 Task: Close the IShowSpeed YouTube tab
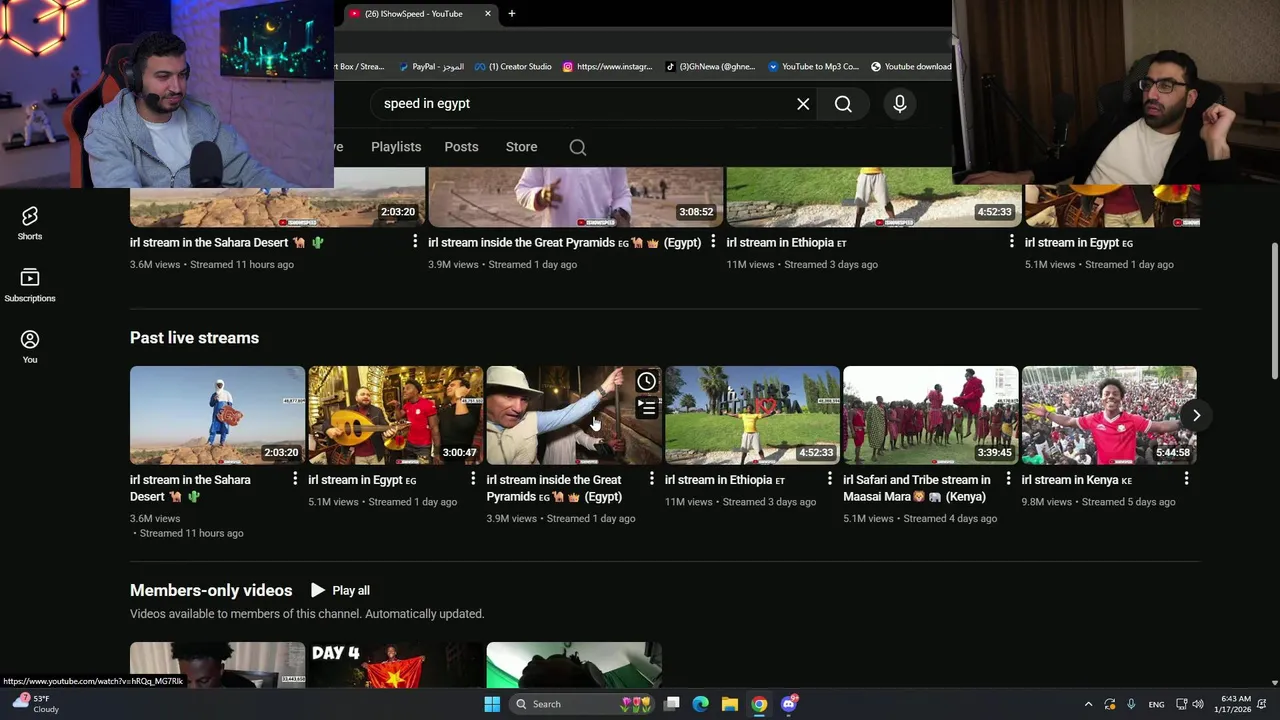pyautogui.click(x=488, y=13)
